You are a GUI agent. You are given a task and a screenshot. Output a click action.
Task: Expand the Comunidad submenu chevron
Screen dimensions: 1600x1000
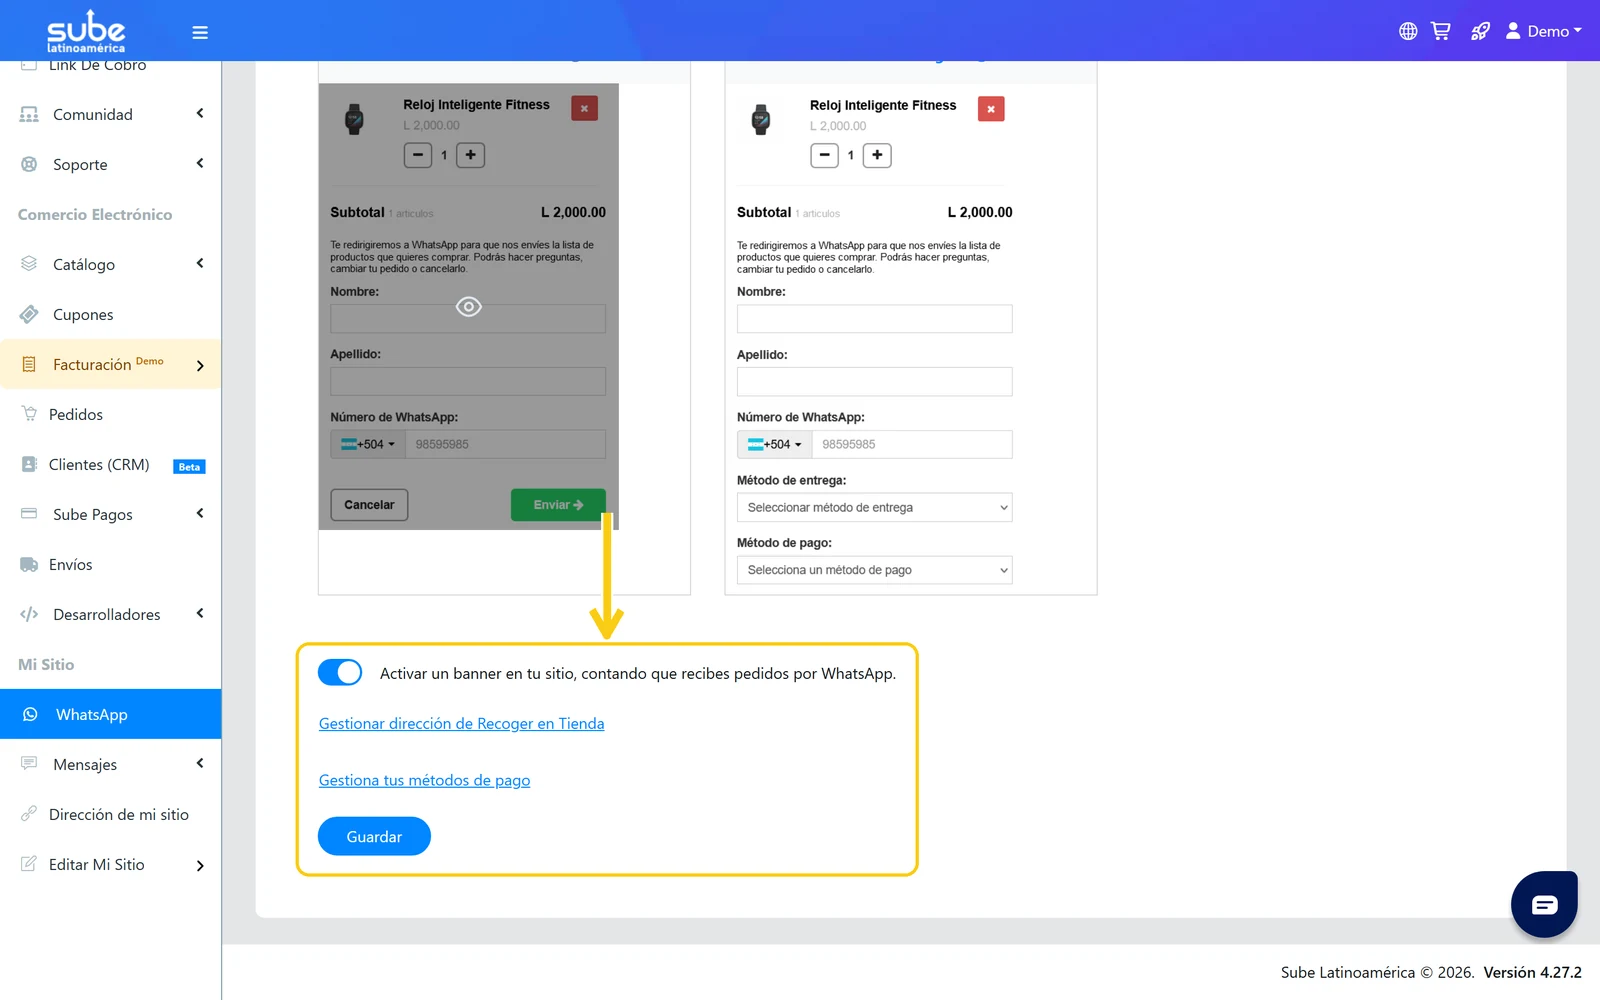click(200, 113)
